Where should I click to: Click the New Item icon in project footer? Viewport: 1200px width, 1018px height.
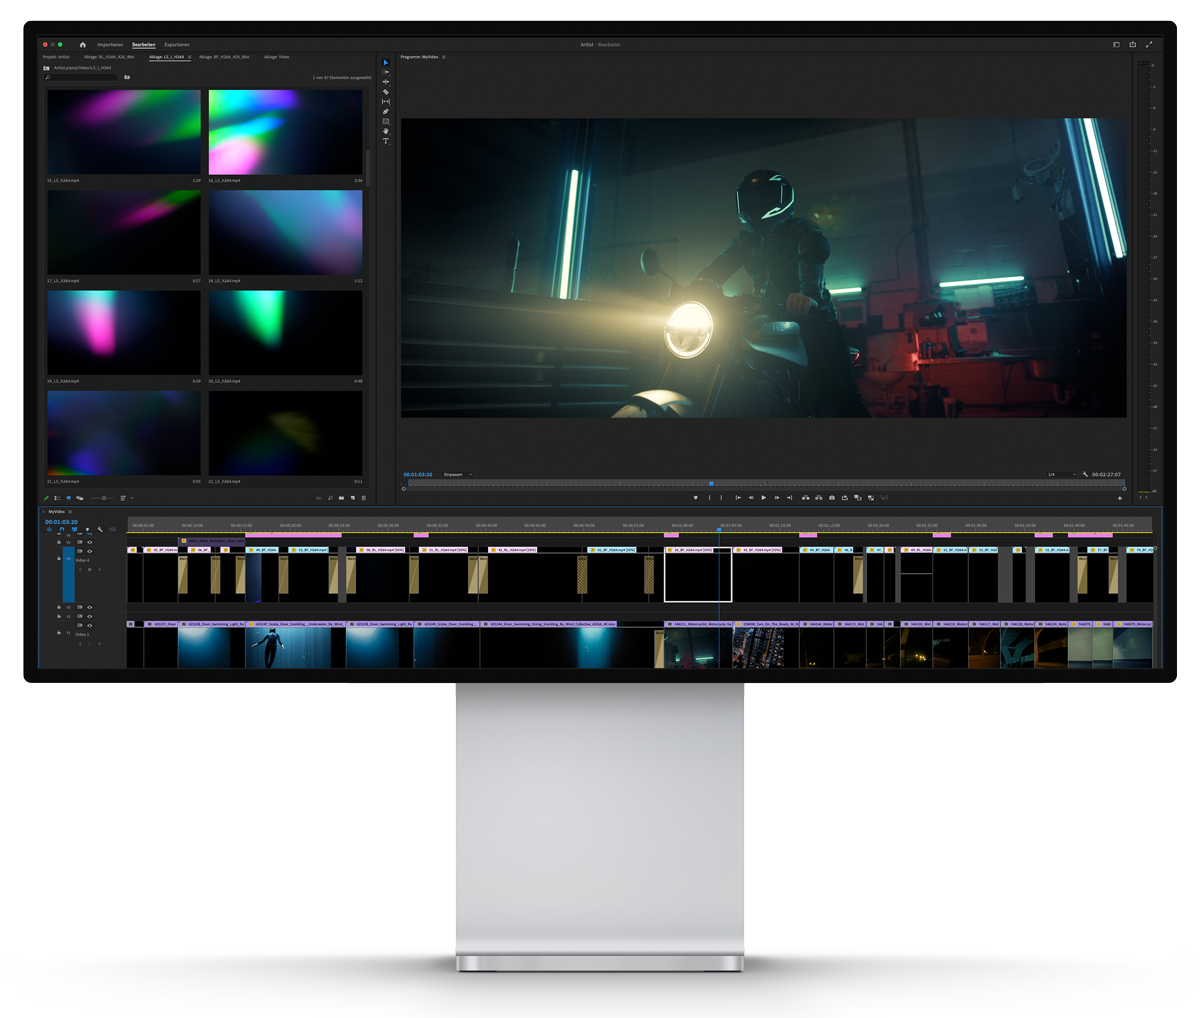click(352, 498)
